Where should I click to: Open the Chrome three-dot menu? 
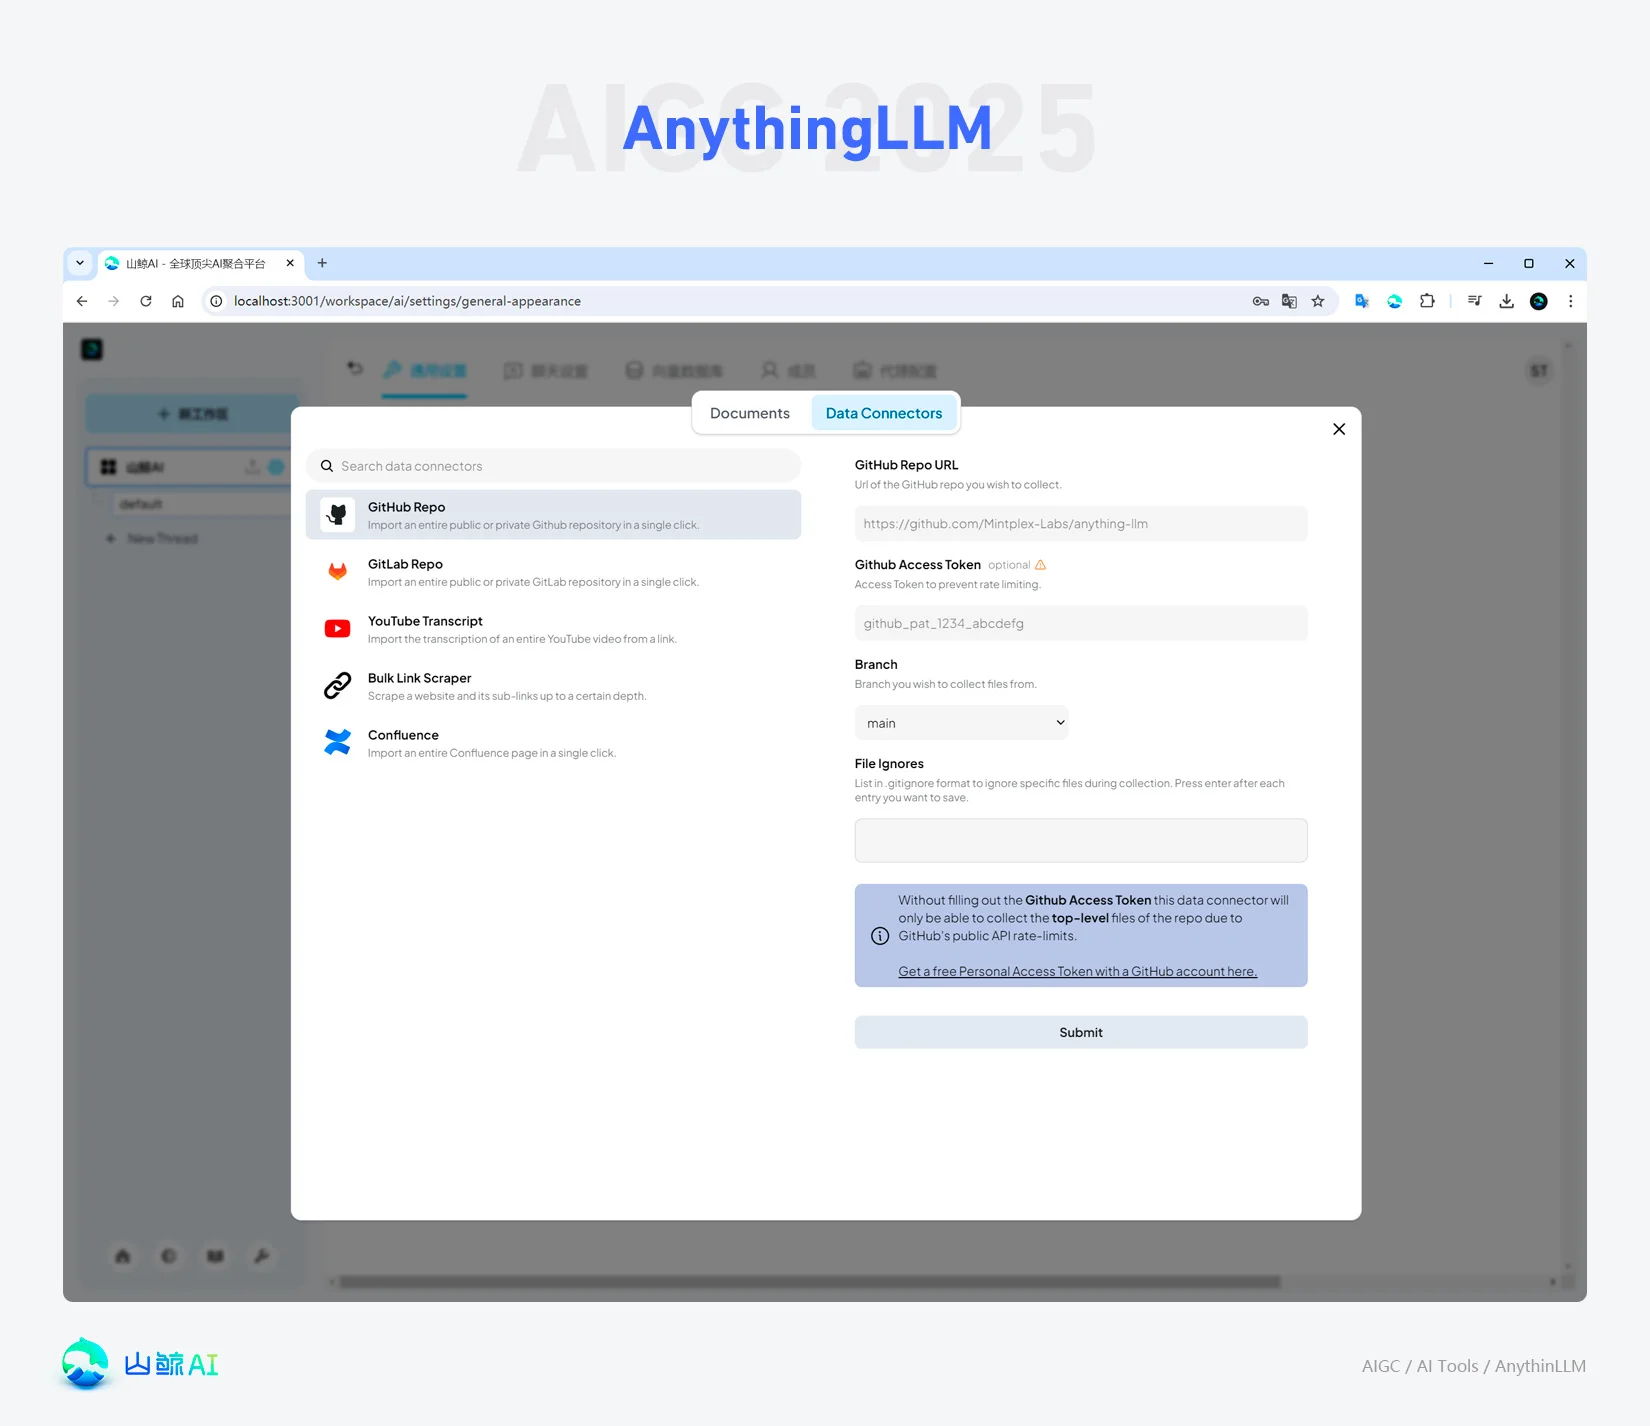tap(1571, 301)
